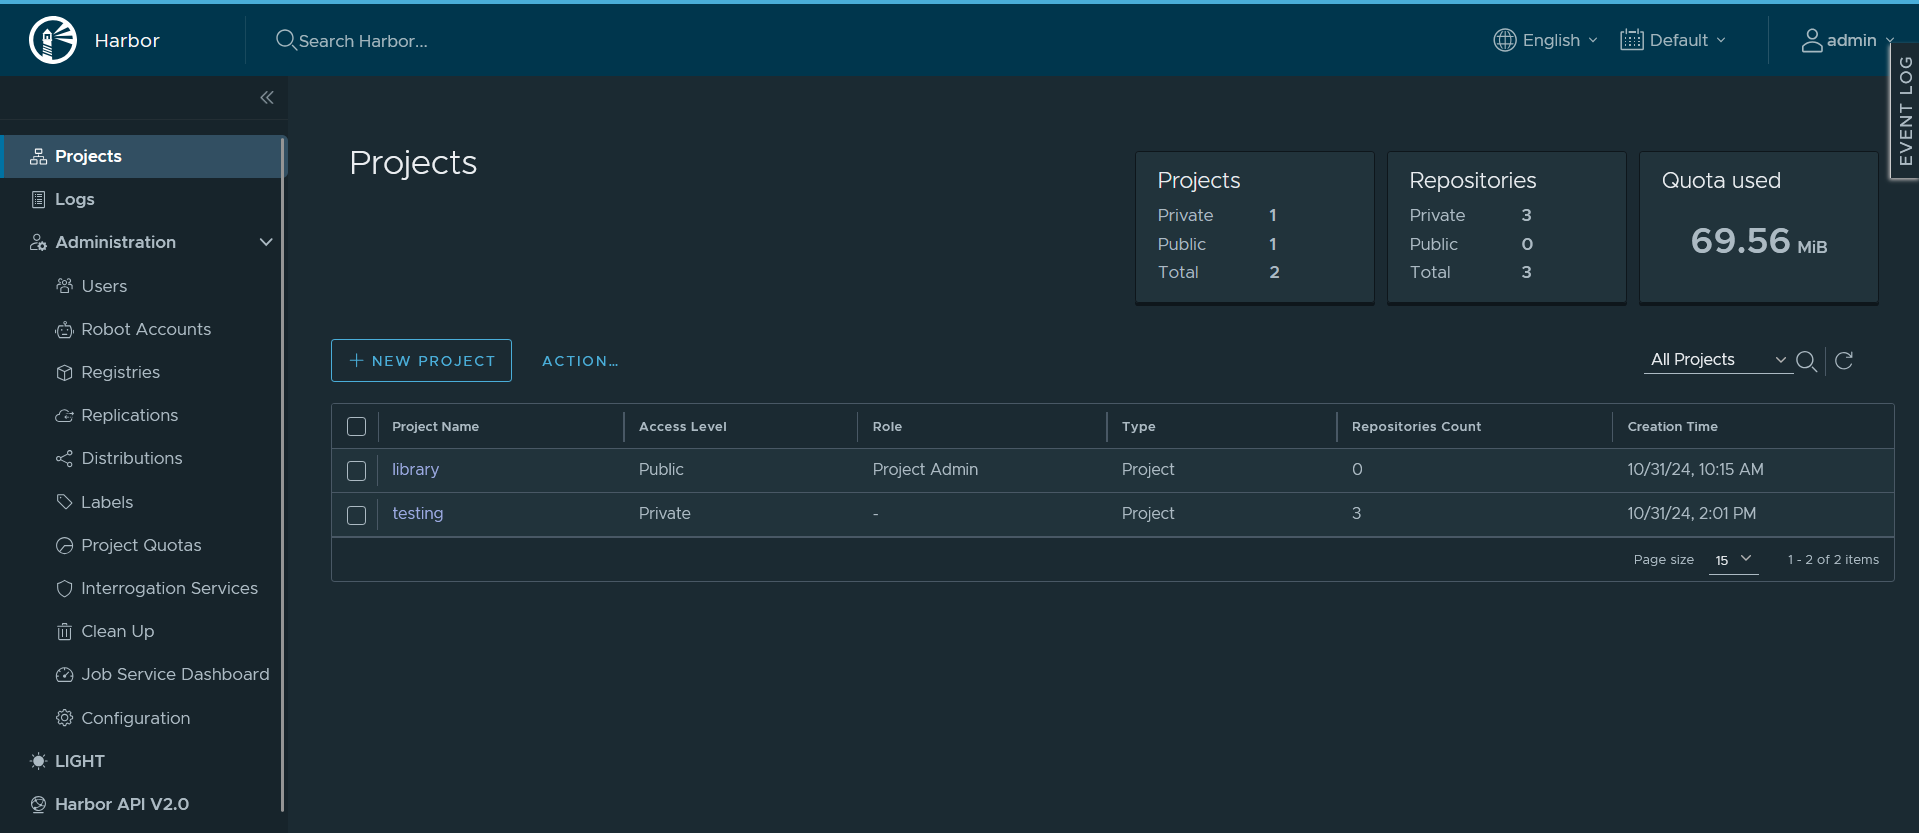Switch to LIGHT theme
The image size is (1919, 833).
[79, 761]
